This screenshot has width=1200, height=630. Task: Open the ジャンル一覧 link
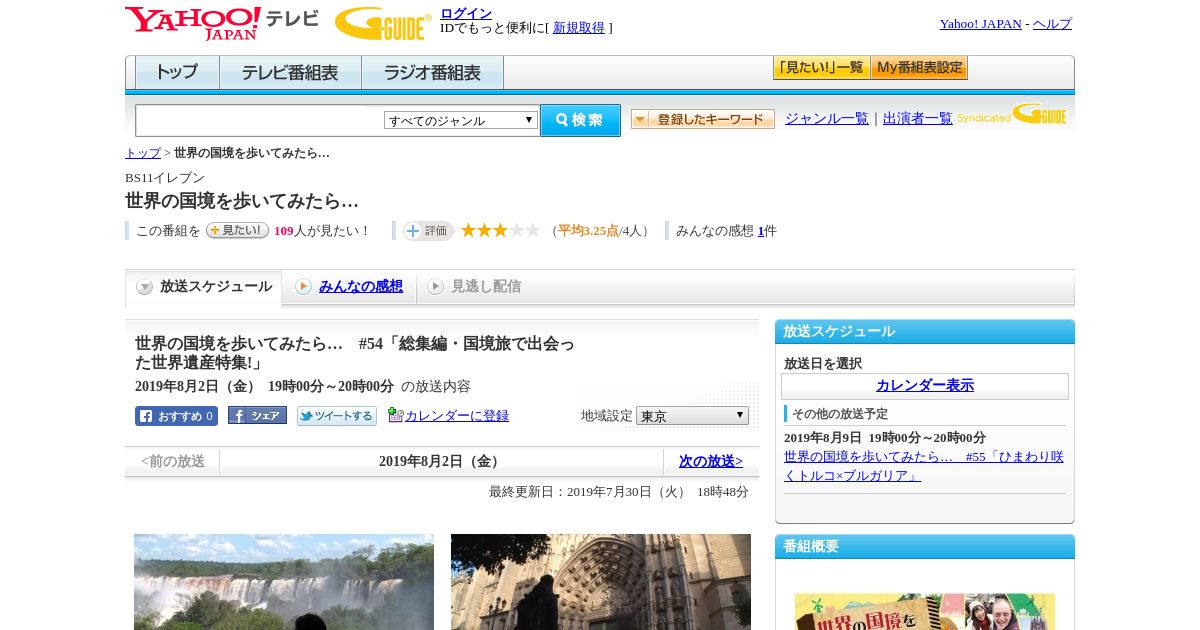827,118
